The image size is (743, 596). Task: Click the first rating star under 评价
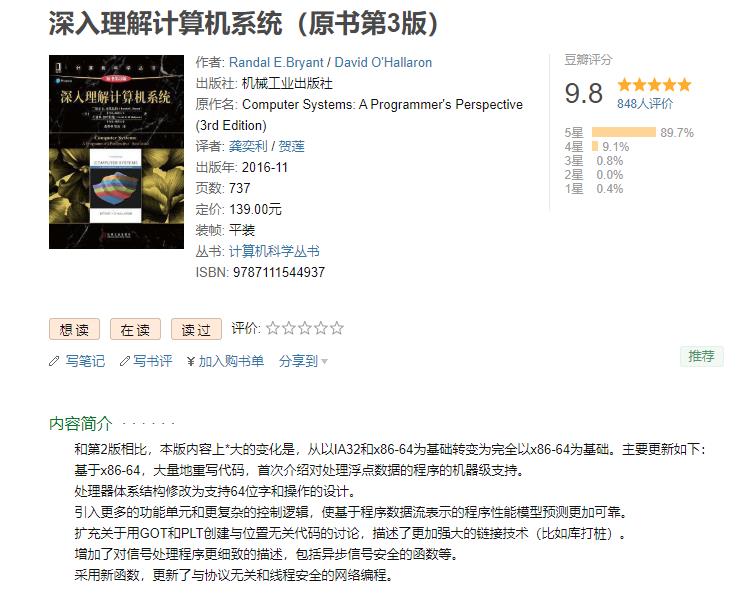pyautogui.click(x=272, y=328)
